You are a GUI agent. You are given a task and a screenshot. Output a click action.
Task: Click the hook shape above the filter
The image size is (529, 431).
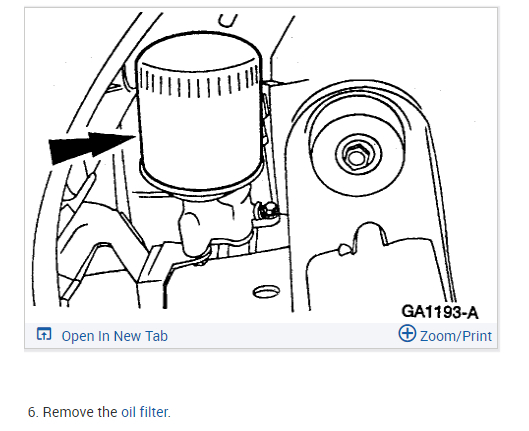click(x=227, y=20)
